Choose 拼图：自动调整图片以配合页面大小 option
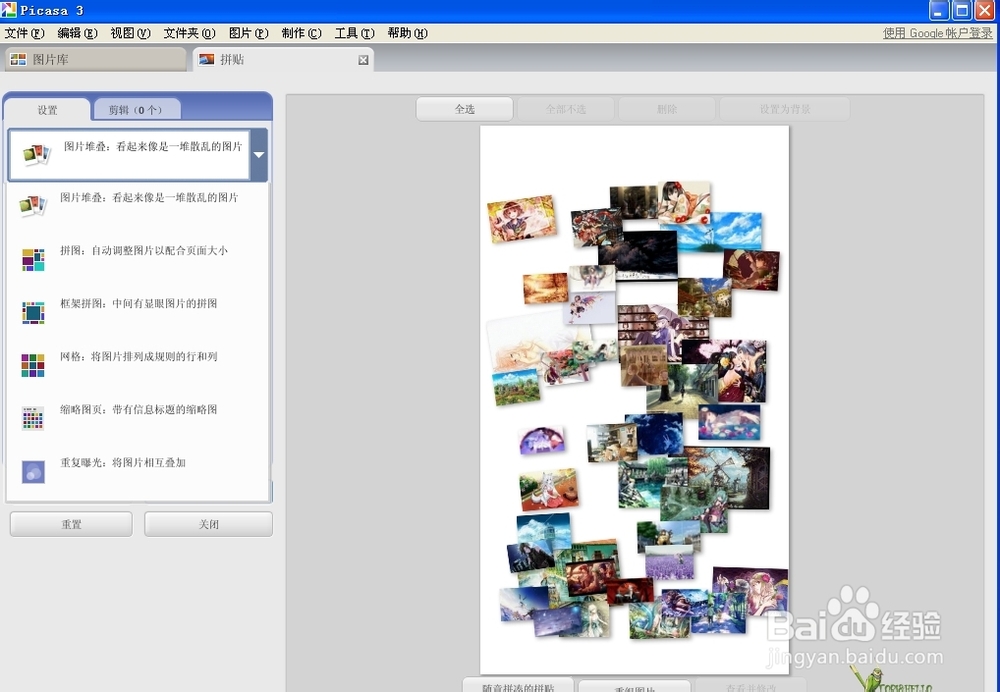Viewport: 1000px width, 692px height. (144, 251)
